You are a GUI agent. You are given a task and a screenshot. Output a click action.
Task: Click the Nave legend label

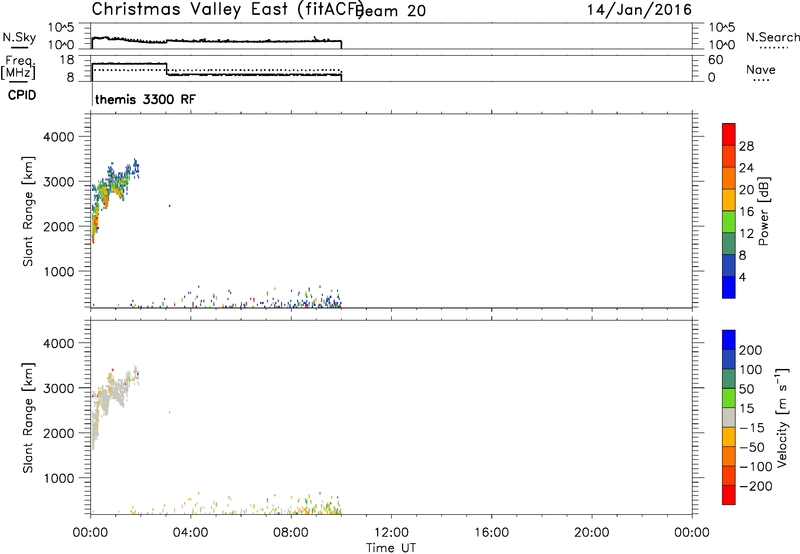point(761,69)
